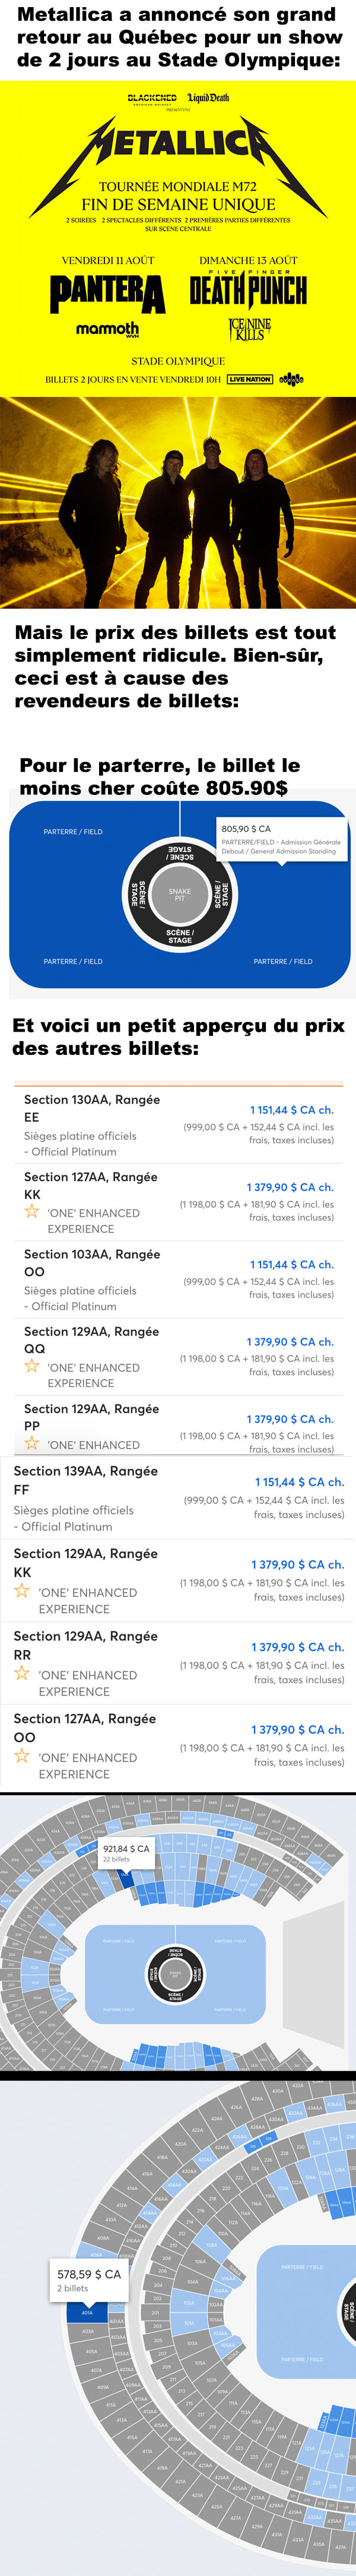356x2576 pixels.
Task: Select the 1 151,44 $ price for Section 130AA
Action: click(292, 1109)
